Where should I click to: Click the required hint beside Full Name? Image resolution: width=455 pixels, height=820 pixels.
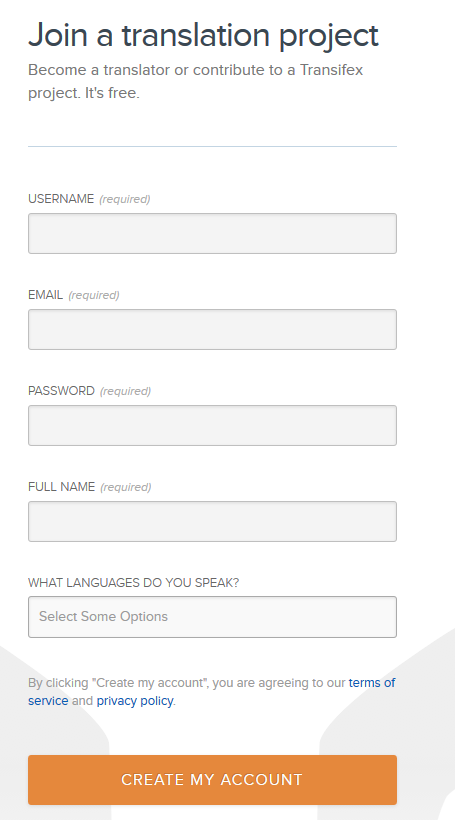(126, 487)
